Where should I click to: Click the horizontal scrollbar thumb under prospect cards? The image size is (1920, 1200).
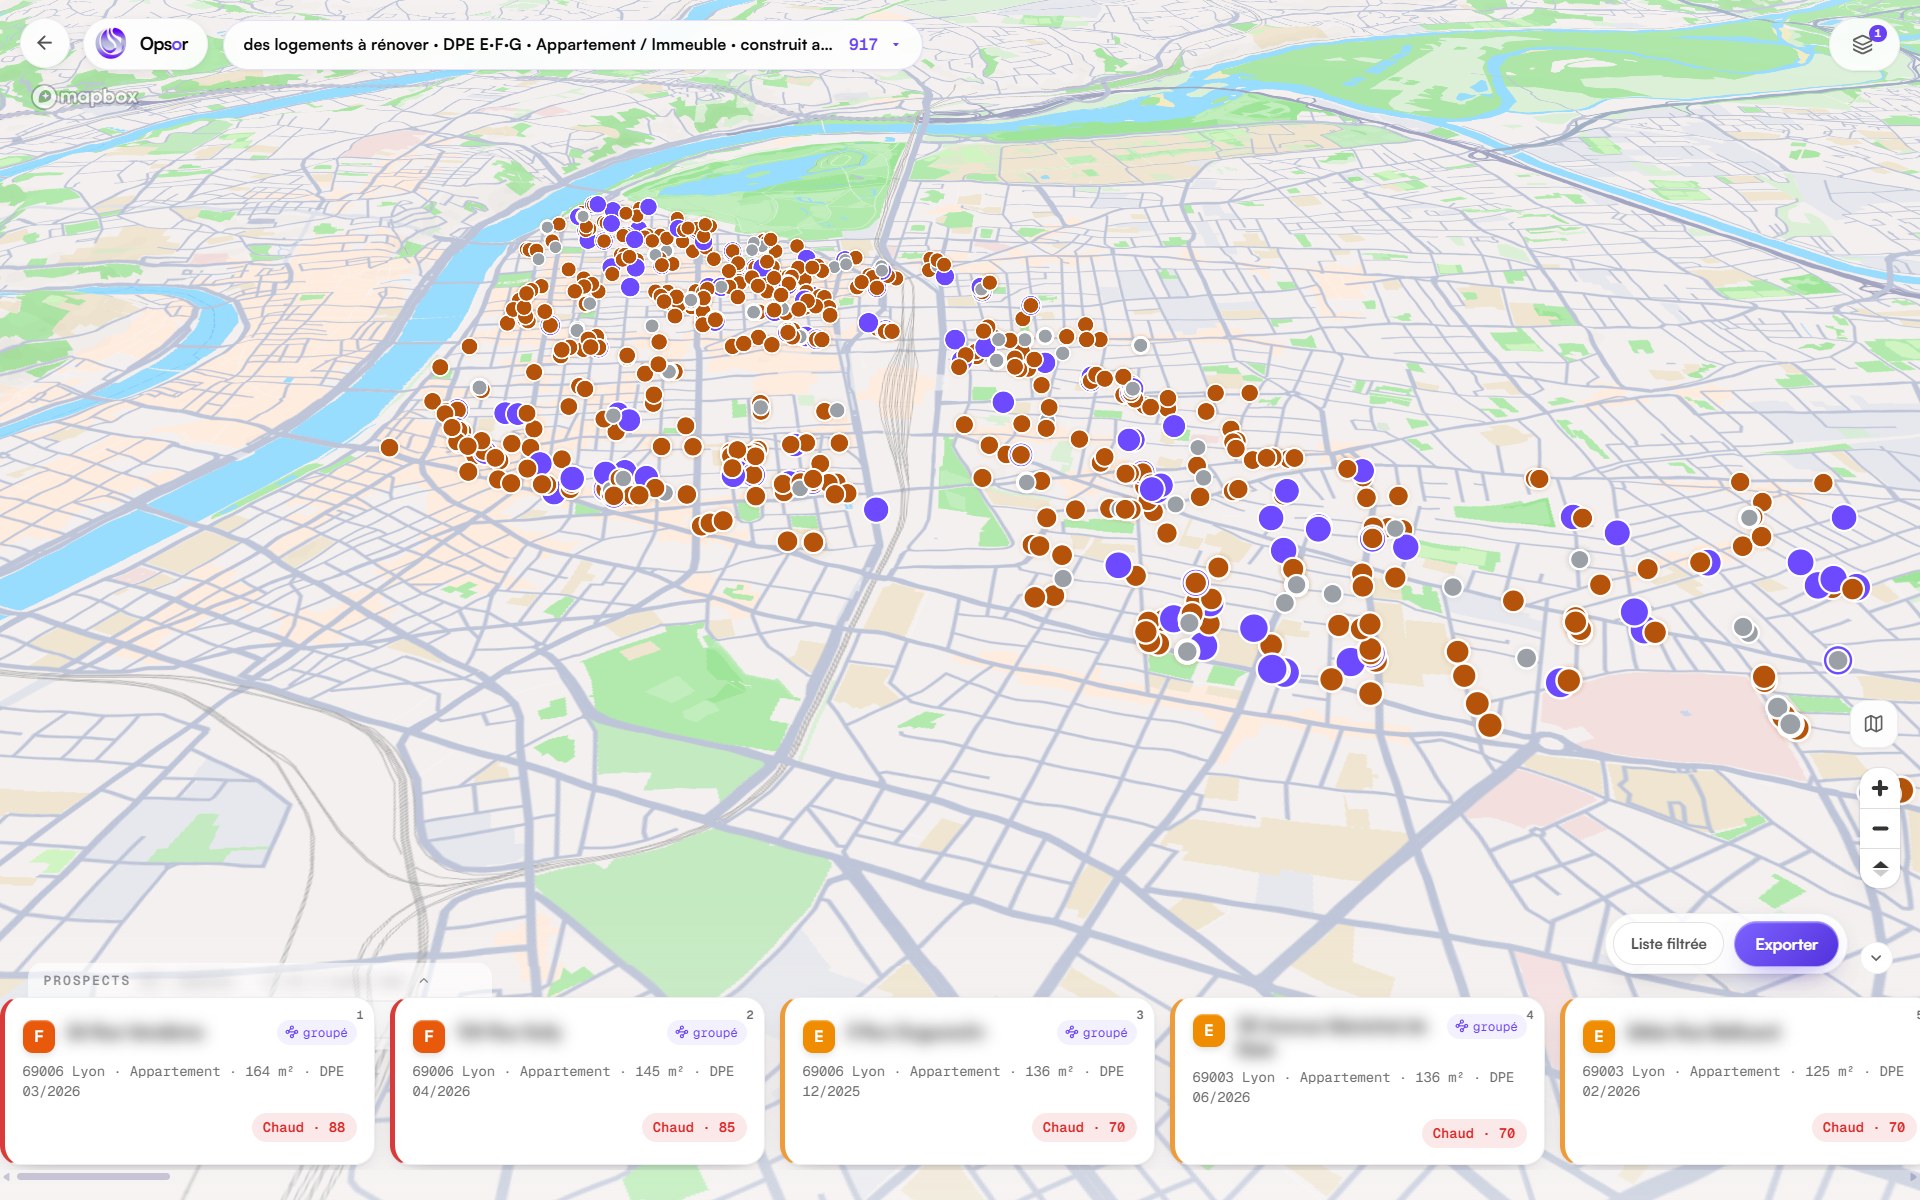tap(93, 1176)
